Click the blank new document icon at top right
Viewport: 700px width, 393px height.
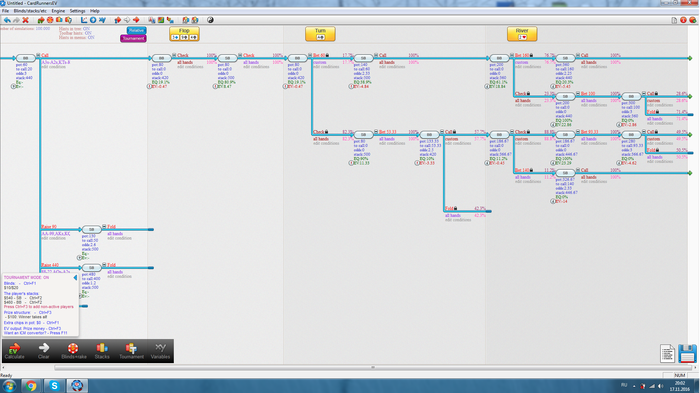pyautogui.click(x=674, y=20)
